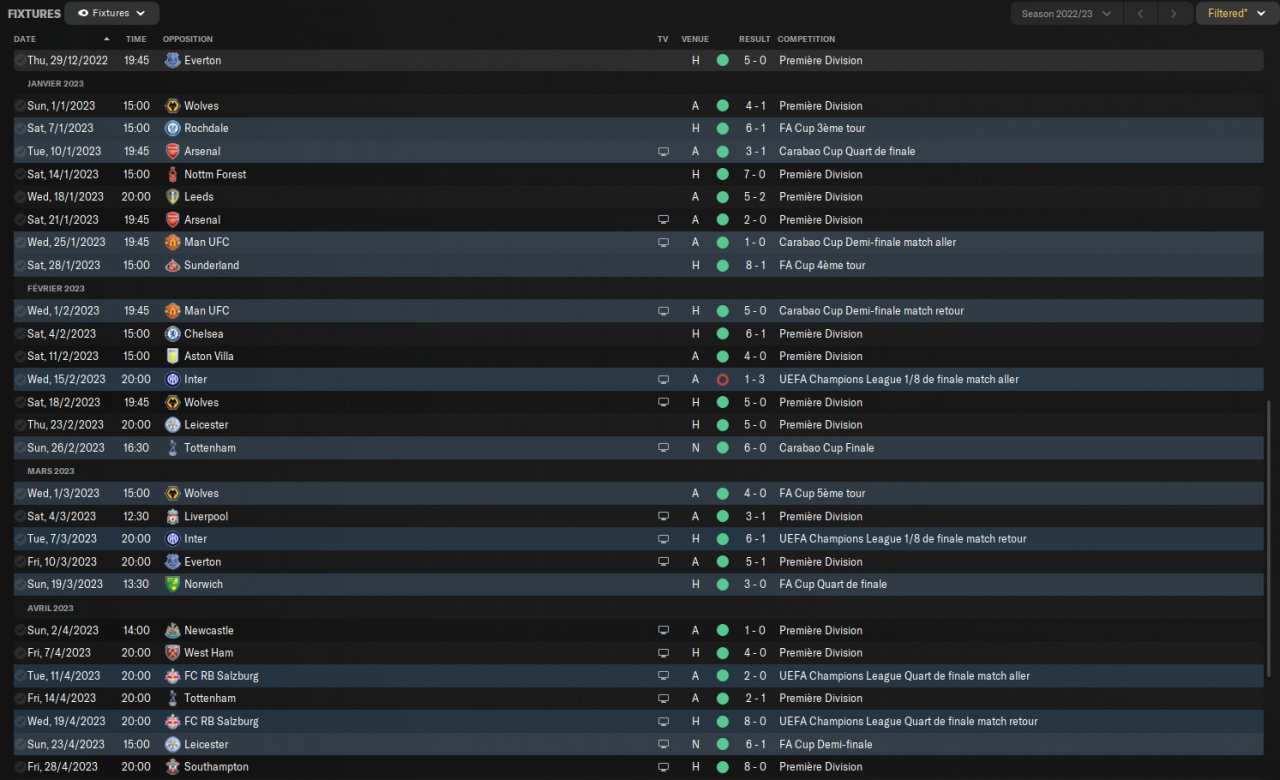Click the Time column header

pyautogui.click(x=136, y=39)
